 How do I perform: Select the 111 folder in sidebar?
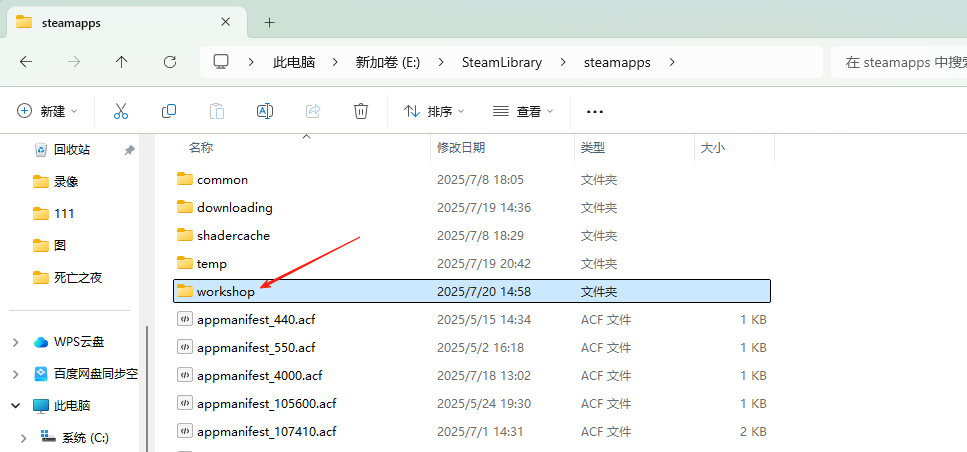point(64,213)
